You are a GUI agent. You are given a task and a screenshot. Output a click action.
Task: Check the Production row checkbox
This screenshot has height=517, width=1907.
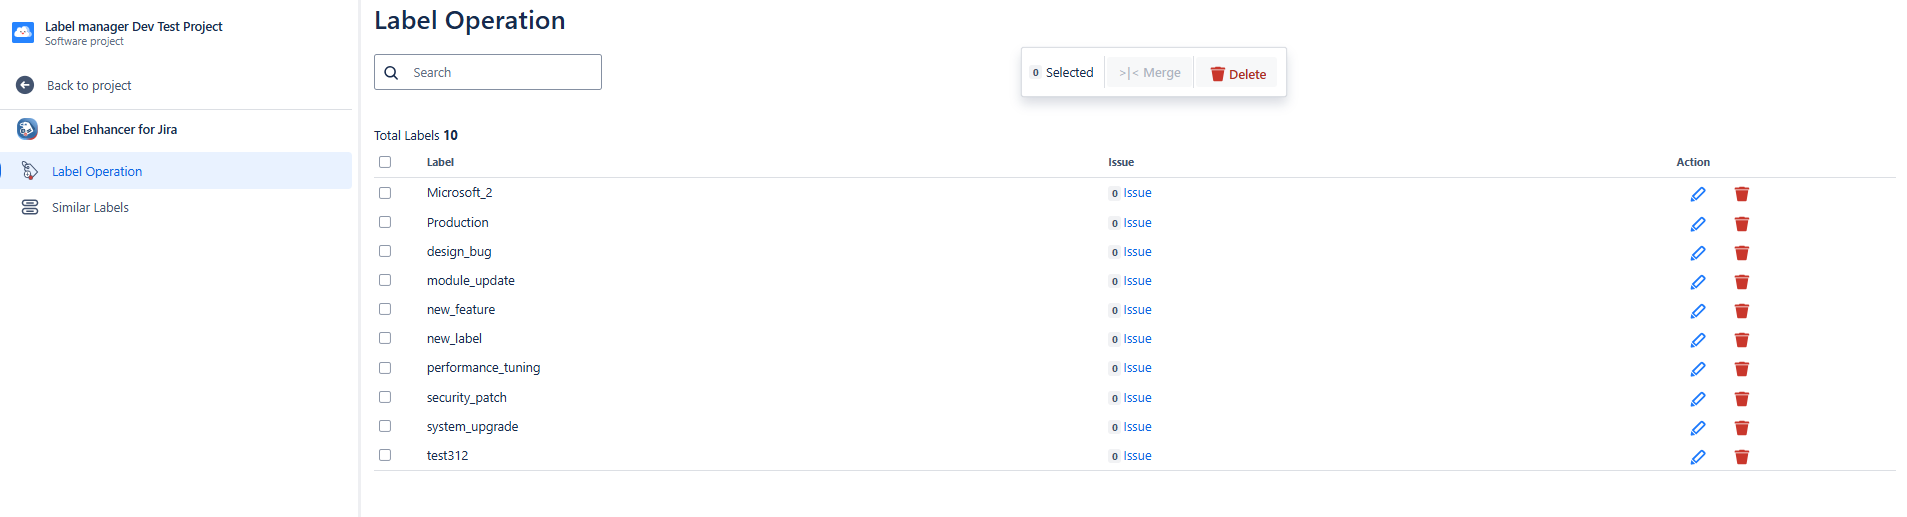(x=385, y=222)
